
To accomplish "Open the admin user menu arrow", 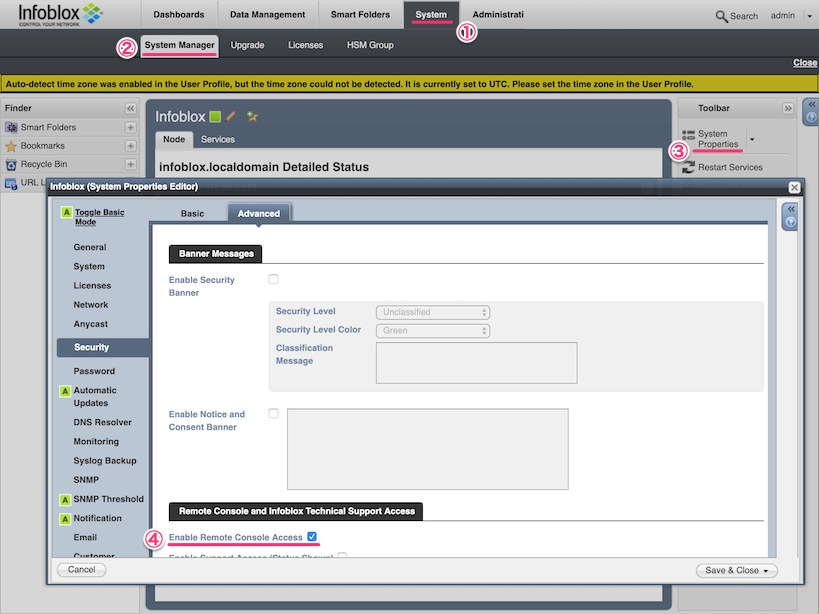I will [x=809, y=16].
